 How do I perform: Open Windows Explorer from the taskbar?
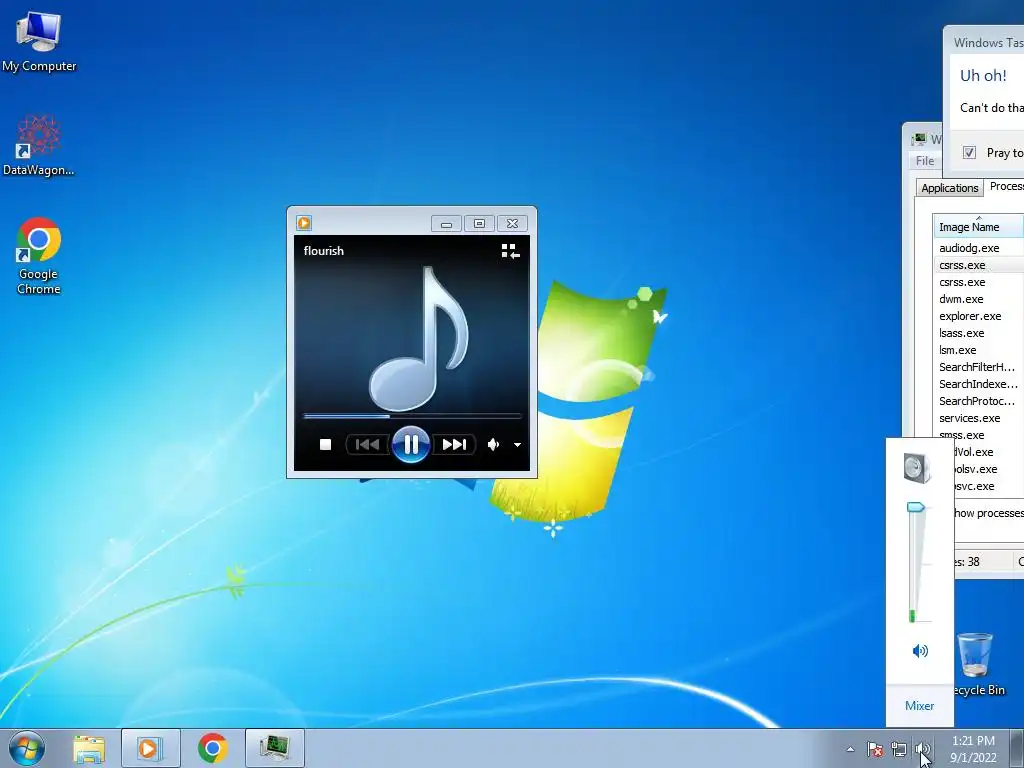[89, 748]
